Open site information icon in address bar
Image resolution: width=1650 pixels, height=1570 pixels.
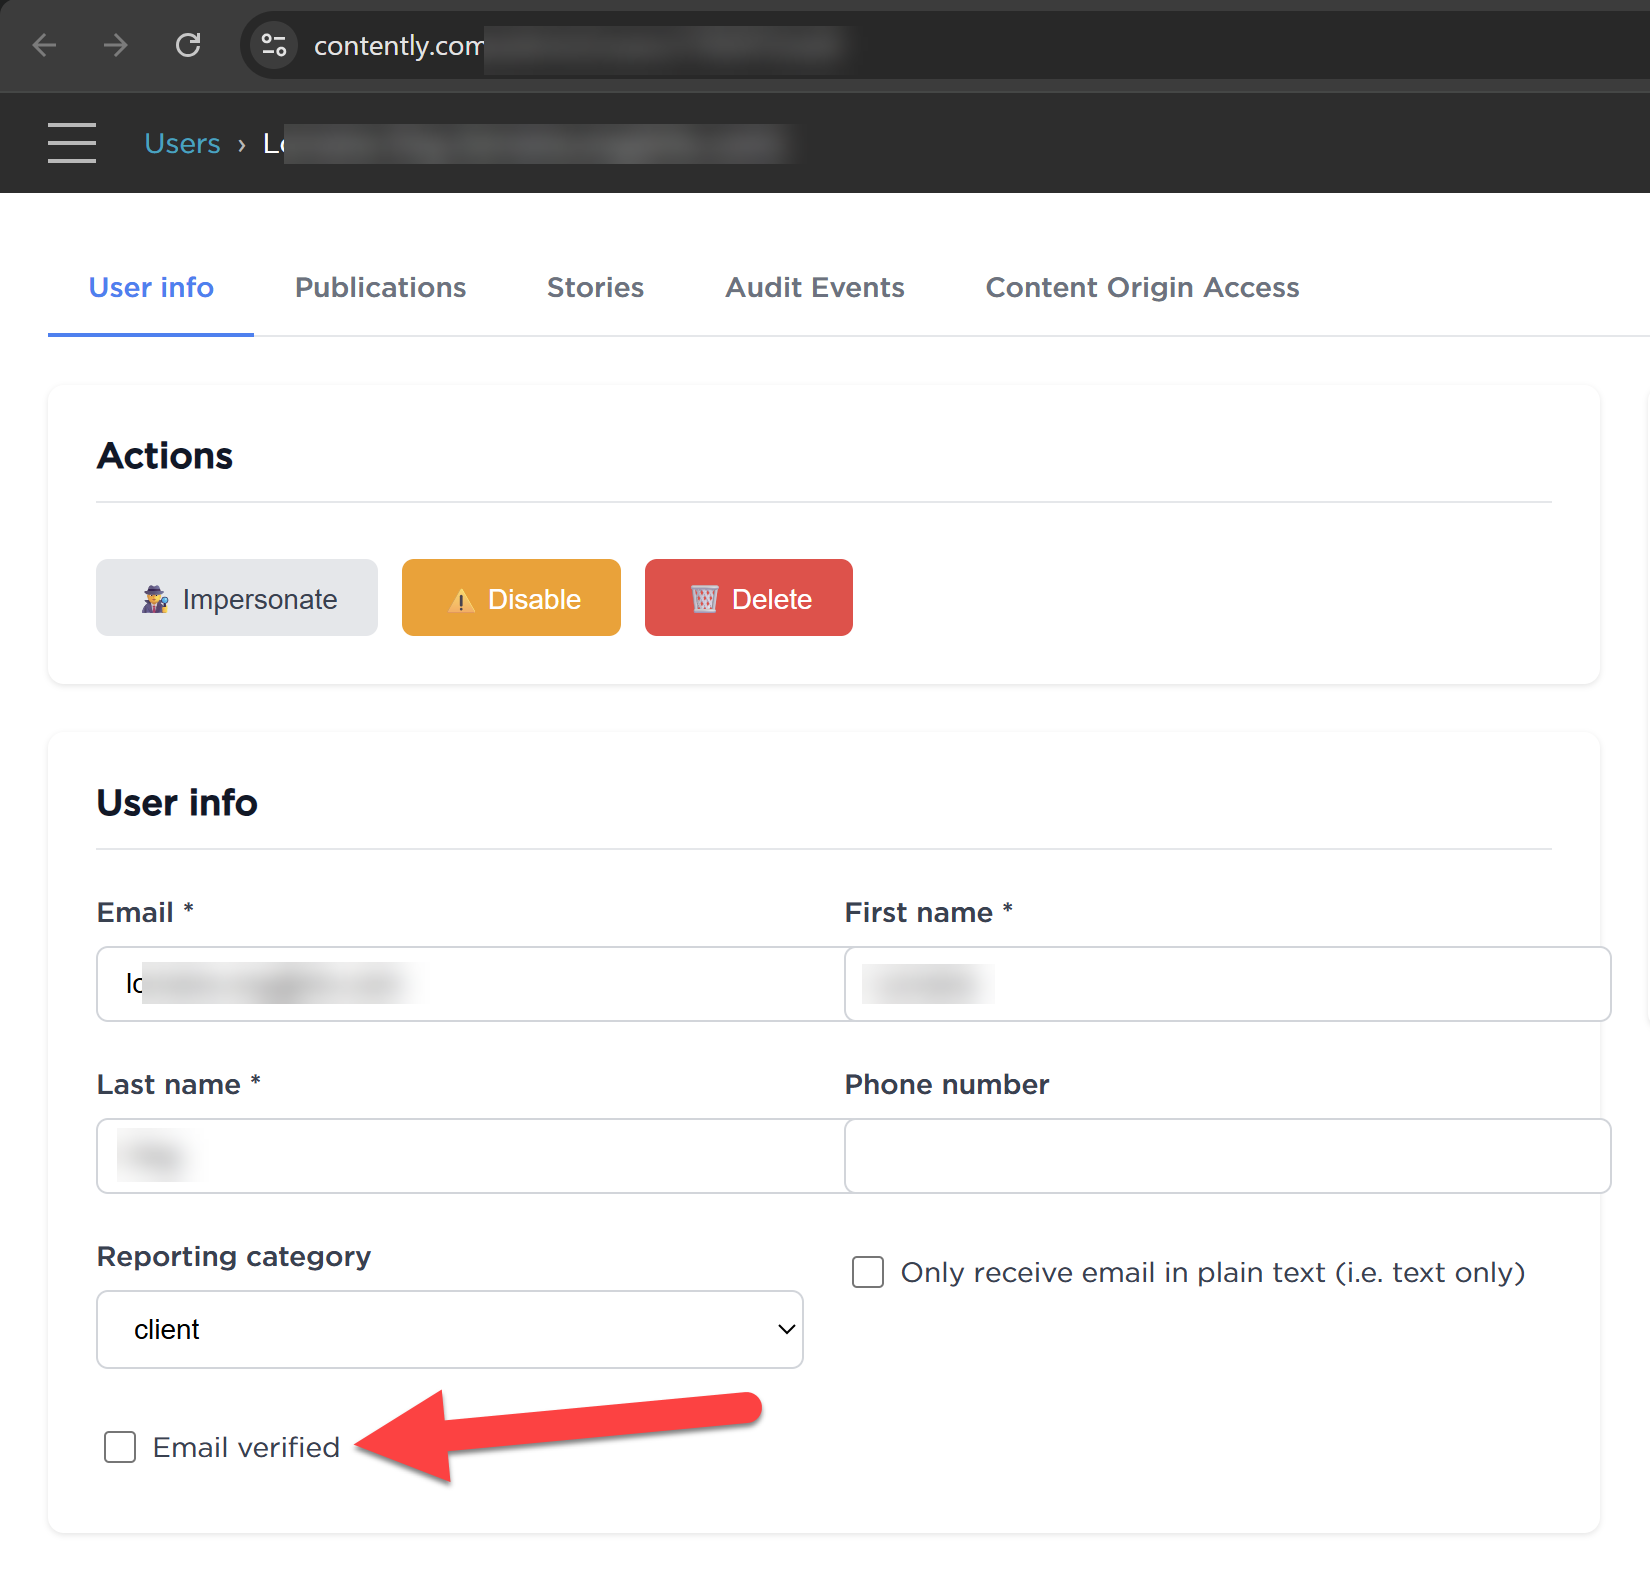273,45
